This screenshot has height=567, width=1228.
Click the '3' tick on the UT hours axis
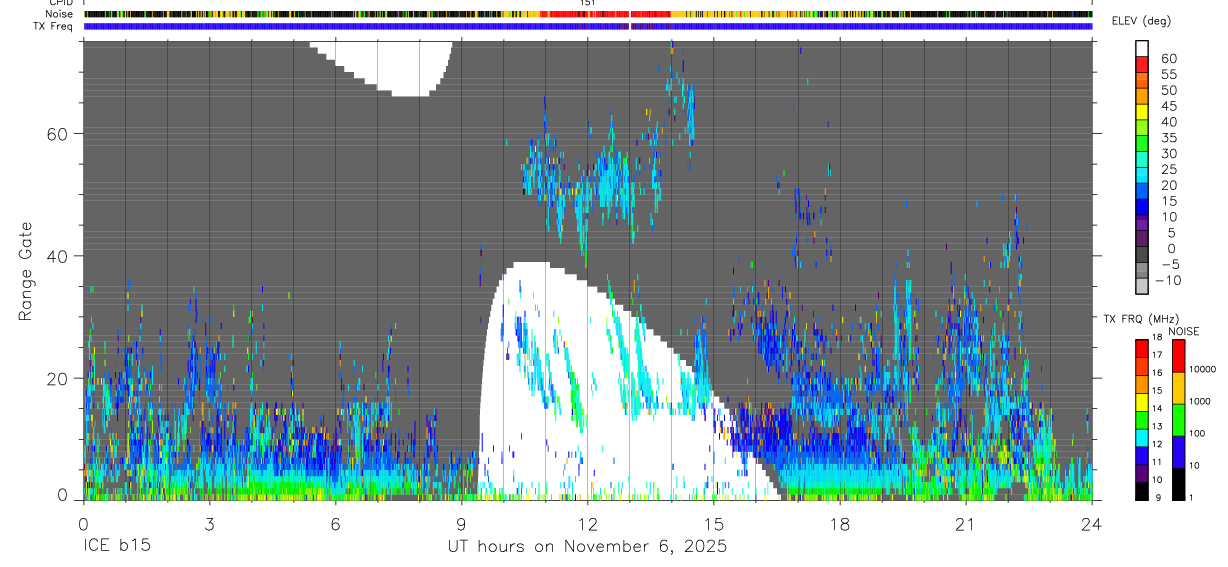click(x=209, y=523)
